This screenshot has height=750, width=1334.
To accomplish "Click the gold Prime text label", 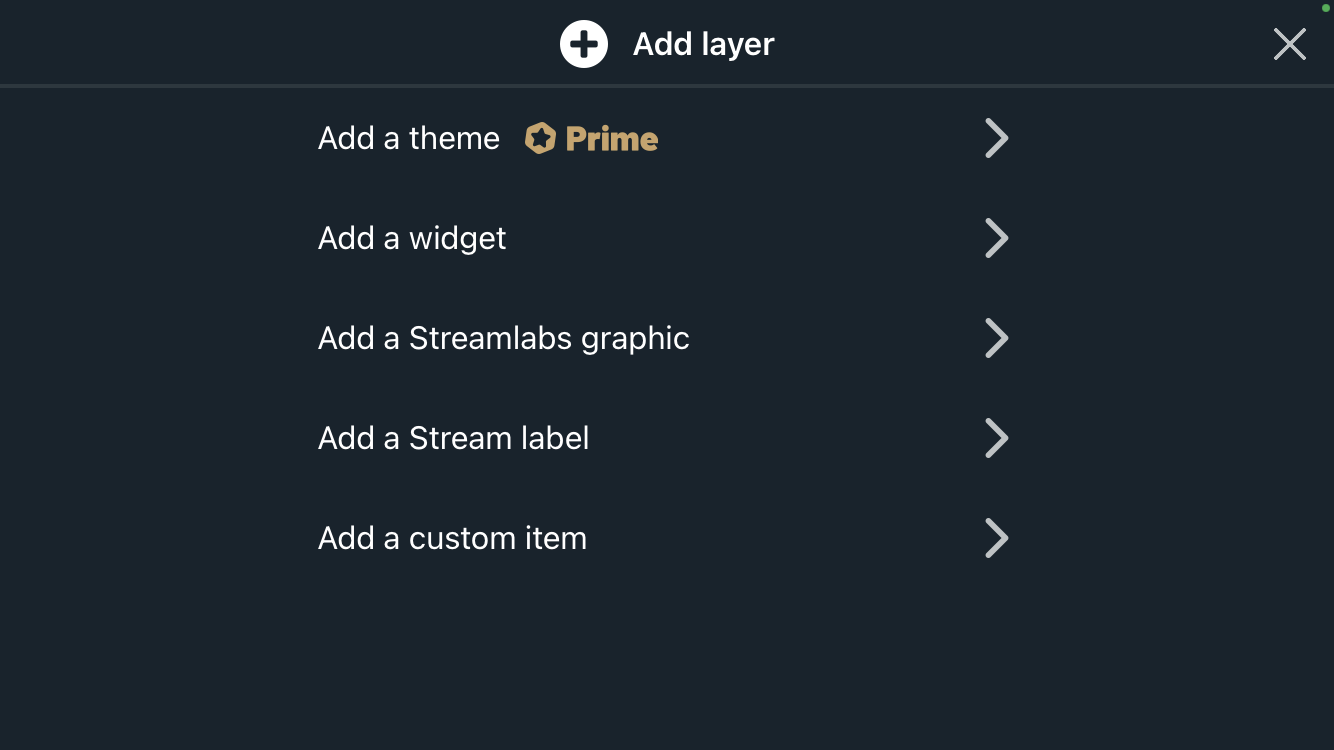I will click(x=612, y=138).
